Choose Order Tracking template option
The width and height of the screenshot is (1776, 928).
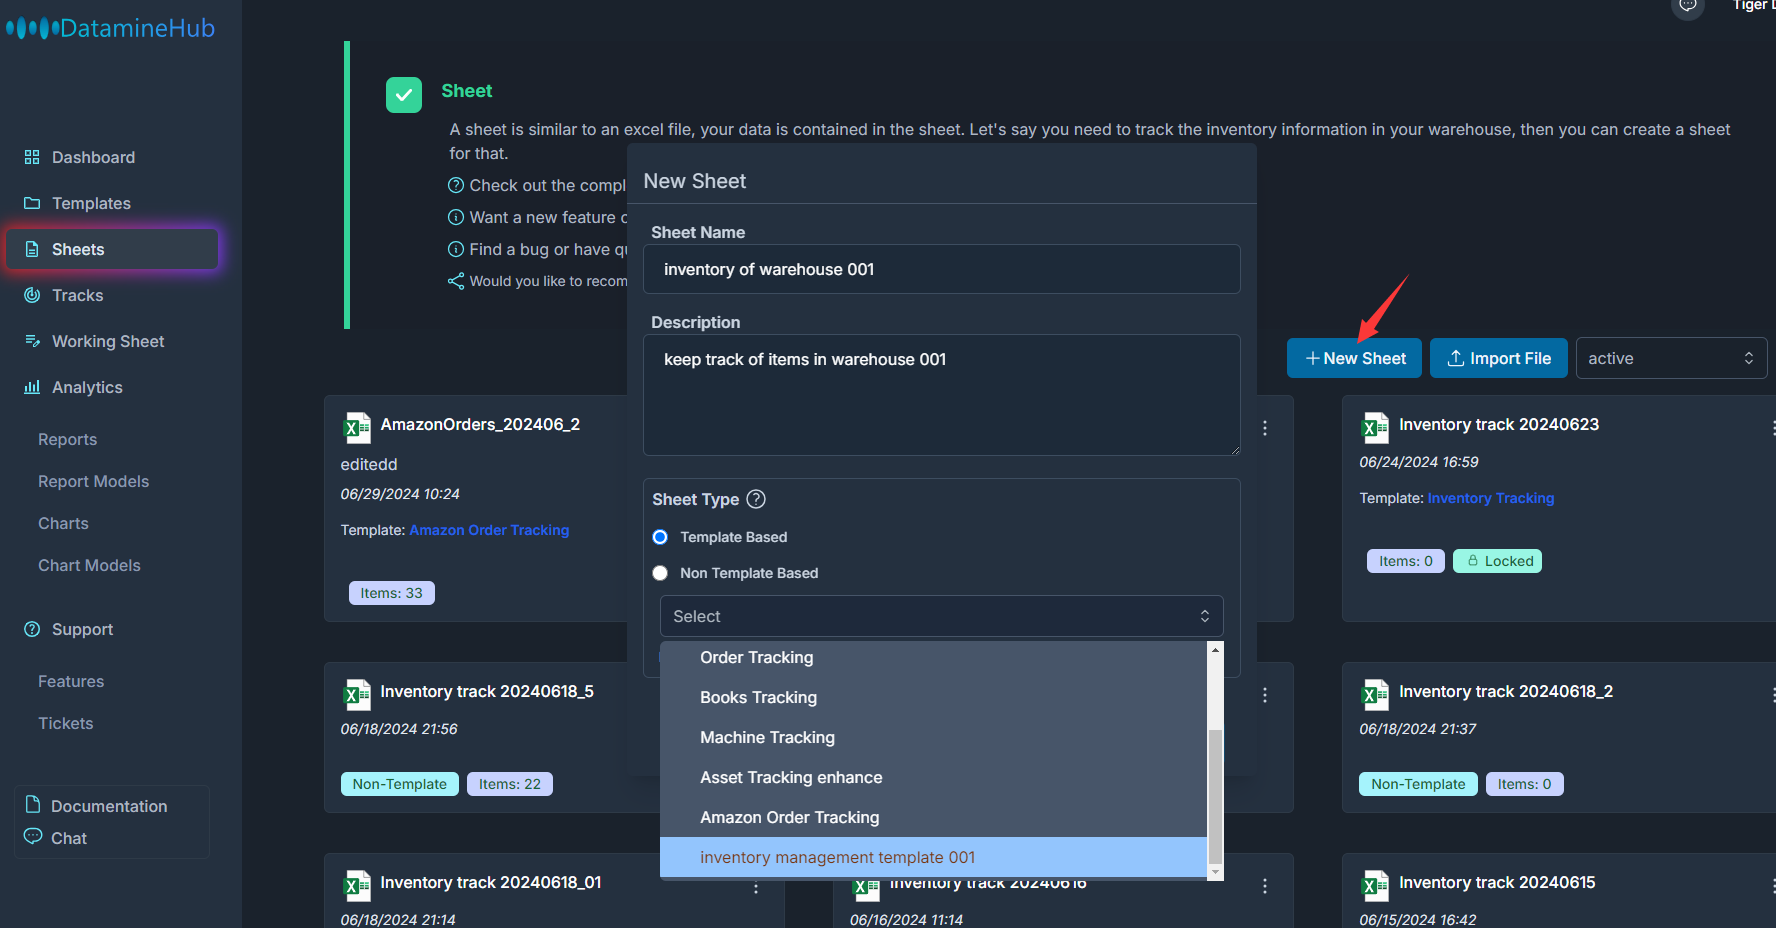[x=934, y=657]
